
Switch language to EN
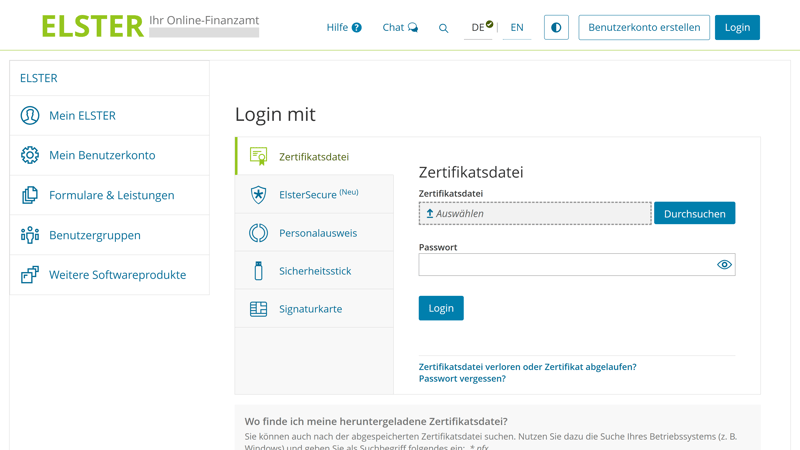[516, 27]
